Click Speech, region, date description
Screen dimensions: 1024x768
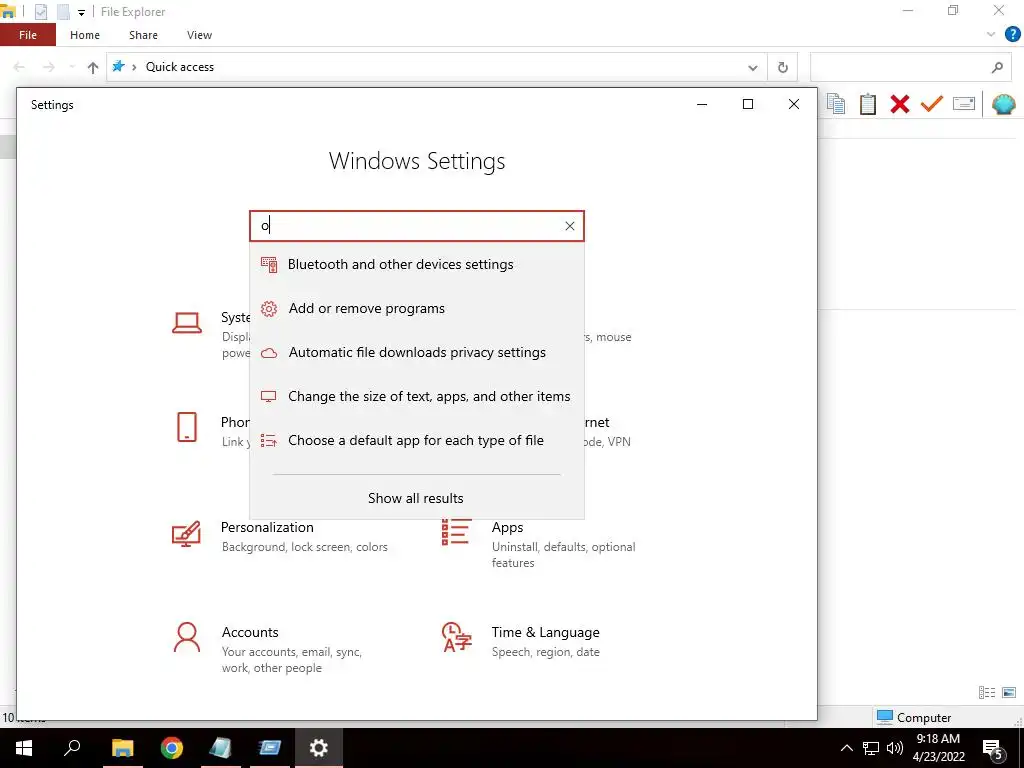click(x=545, y=652)
